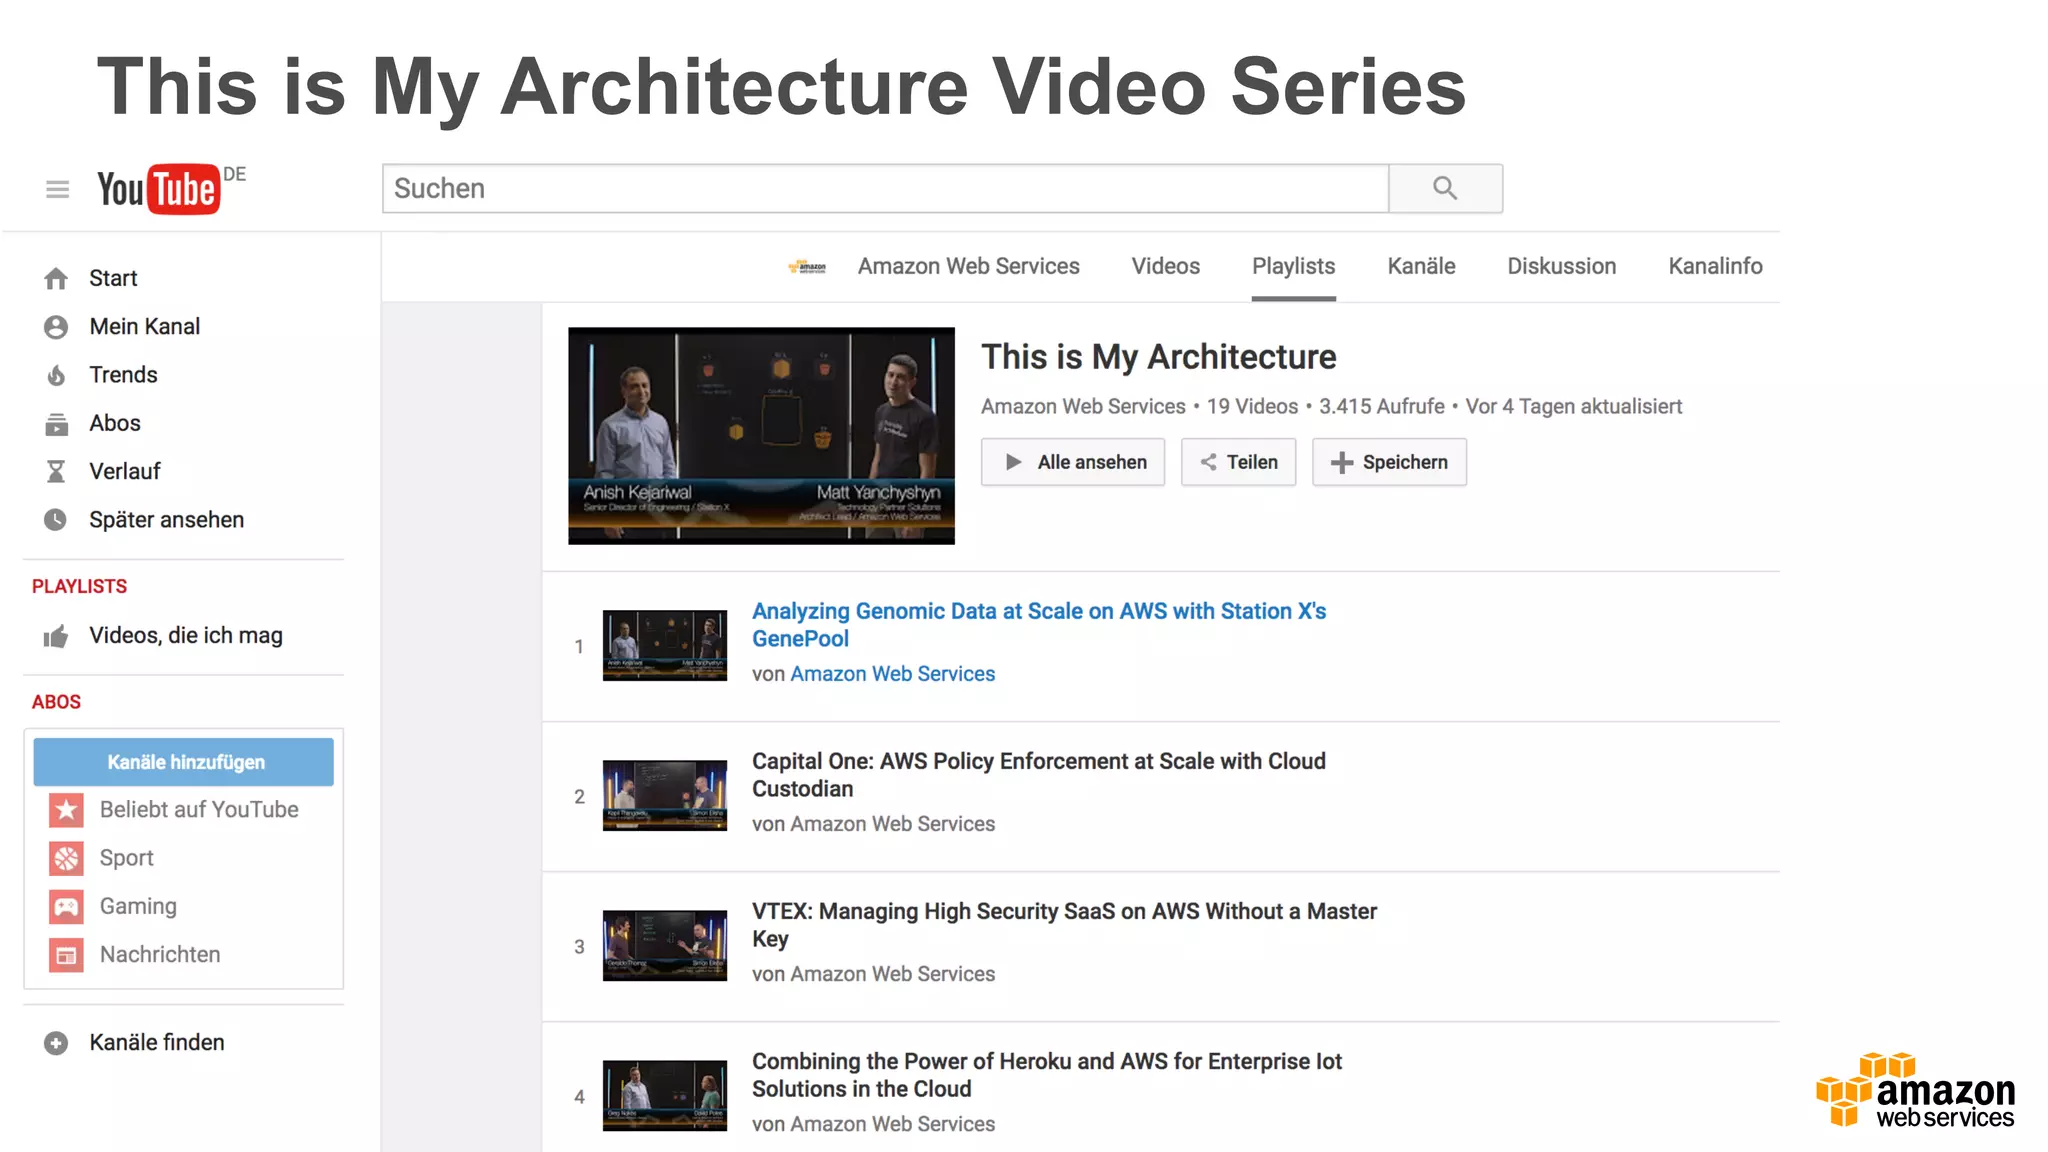The image size is (2048, 1152).
Task: Click the profile icon beside Mein Kanal
Action: tap(56, 327)
